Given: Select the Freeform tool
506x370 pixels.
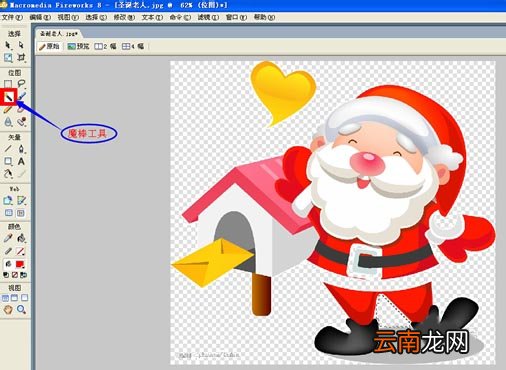Looking at the screenshot, I should click(x=8, y=174).
